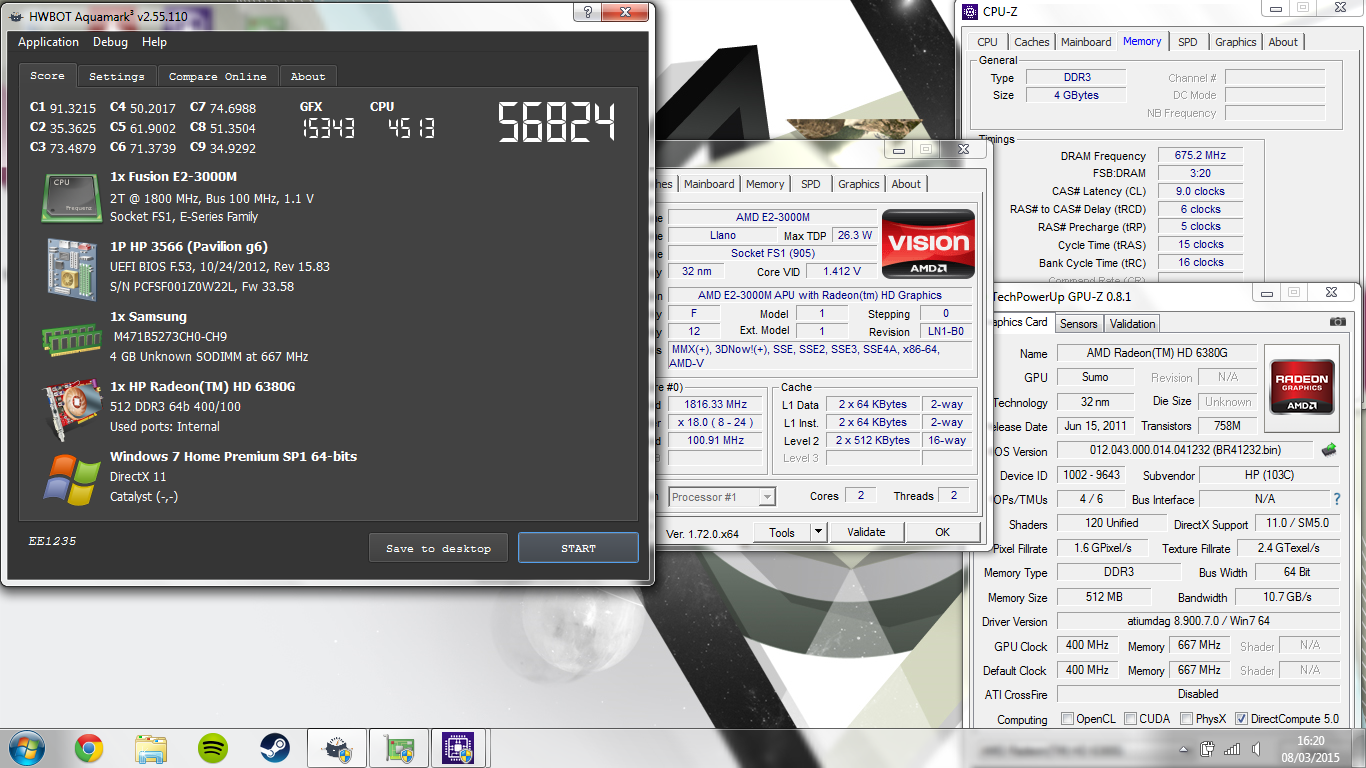Image resolution: width=1366 pixels, height=768 pixels.
Task: Click the GPU-Z camera screenshot icon
Action: pyautogui.click(x=1337, y=322)
